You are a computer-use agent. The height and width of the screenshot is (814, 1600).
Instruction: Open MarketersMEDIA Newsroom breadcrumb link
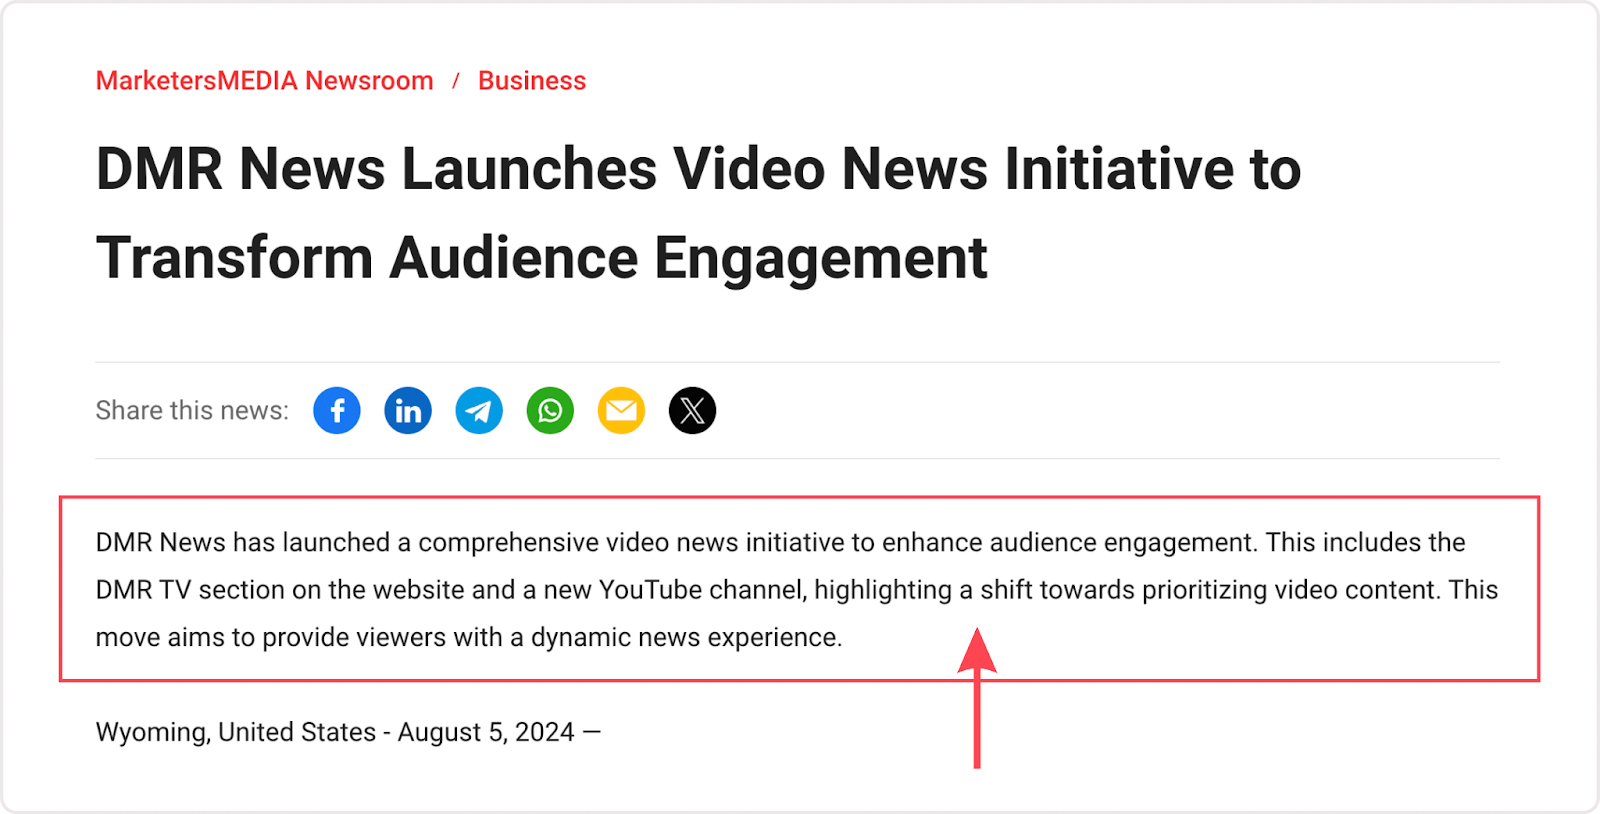click(265, 81)
